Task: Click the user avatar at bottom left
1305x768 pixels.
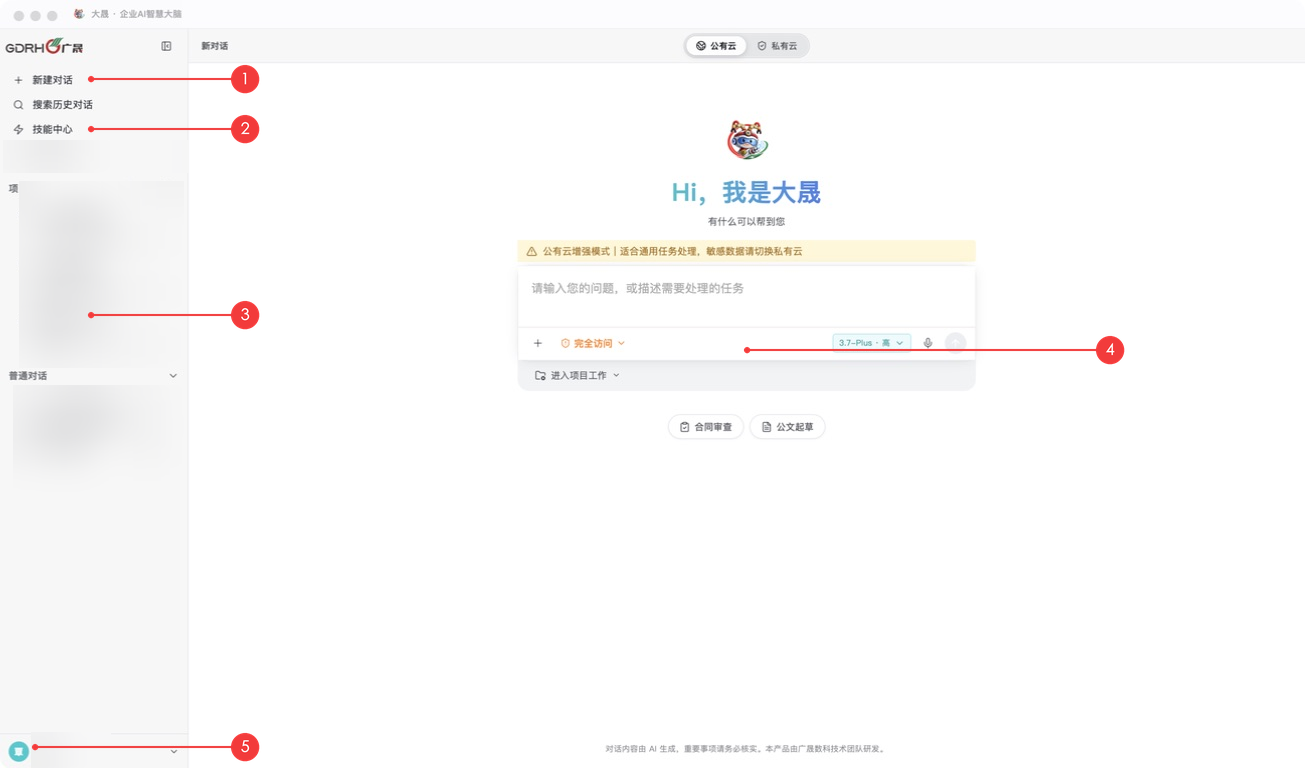Action: coord(18,751)
